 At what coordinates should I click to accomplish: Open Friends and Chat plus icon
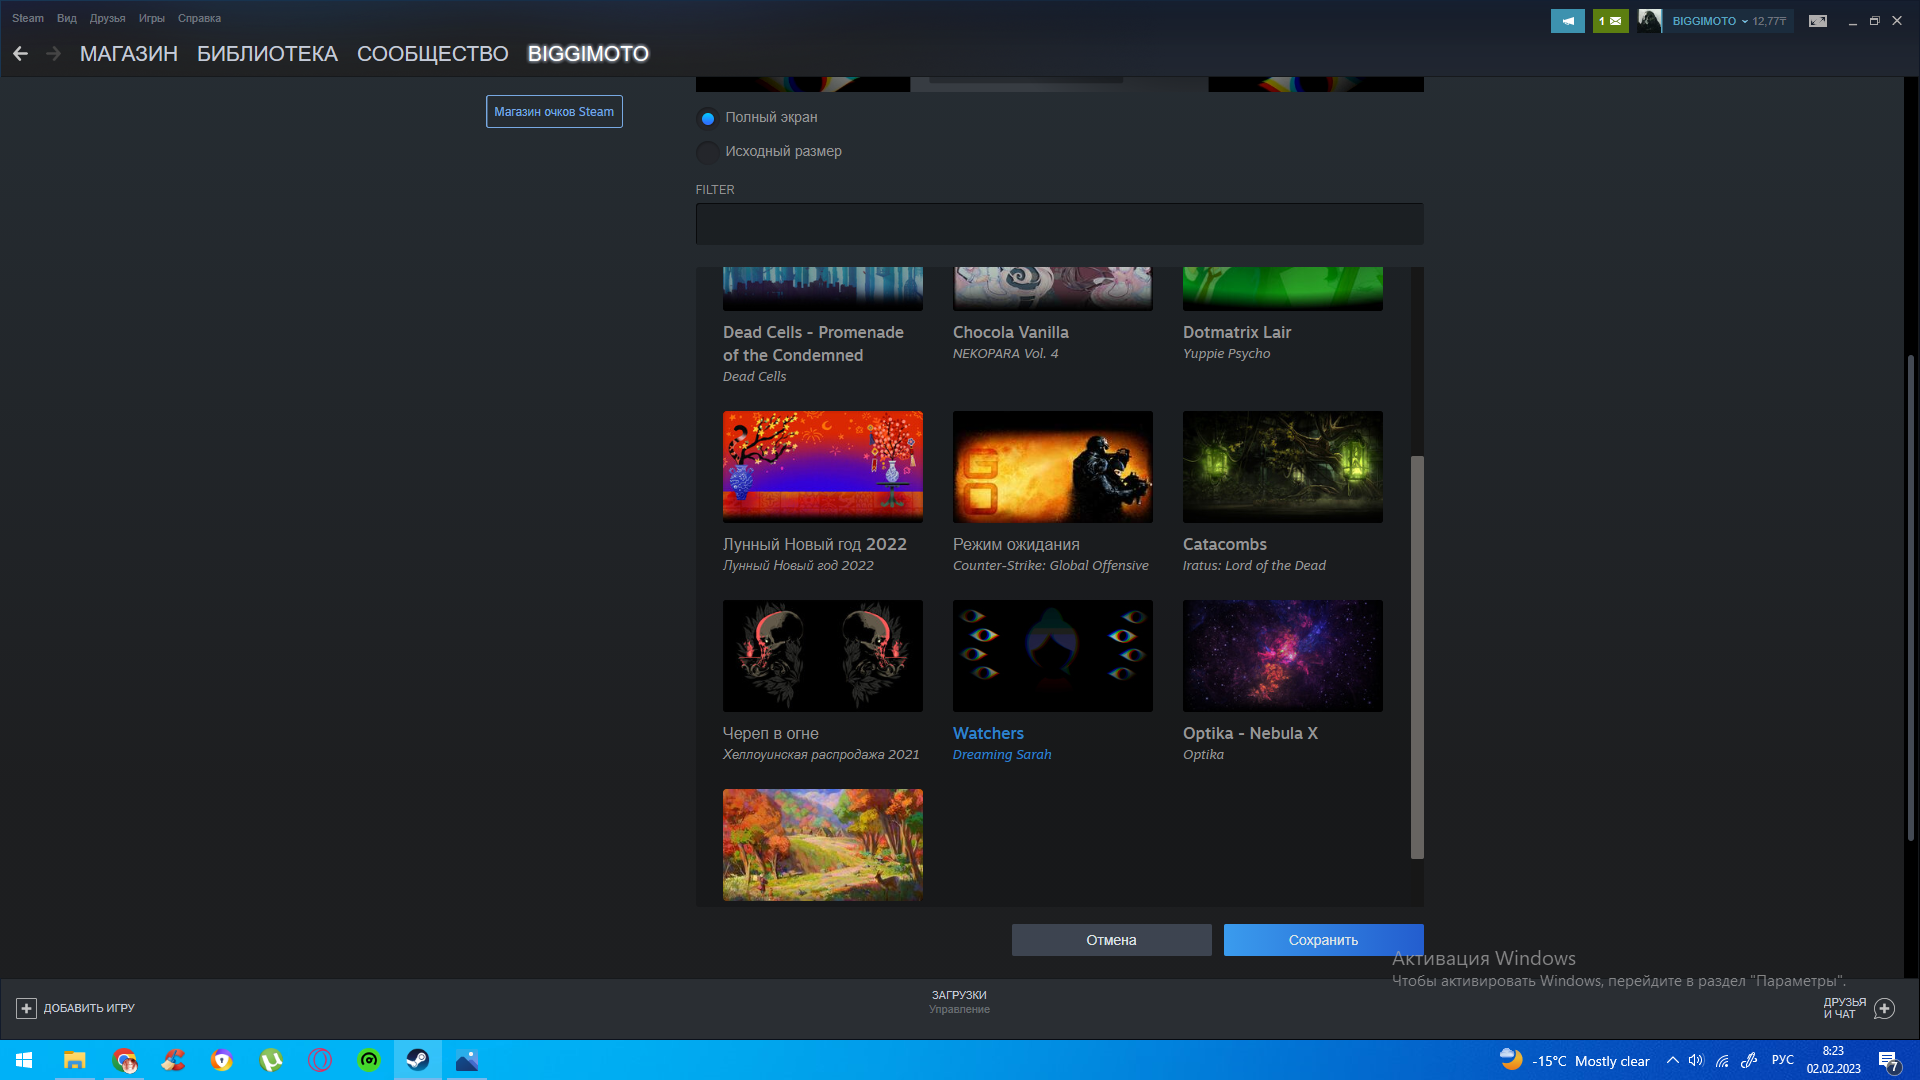click(1884, 1008)
